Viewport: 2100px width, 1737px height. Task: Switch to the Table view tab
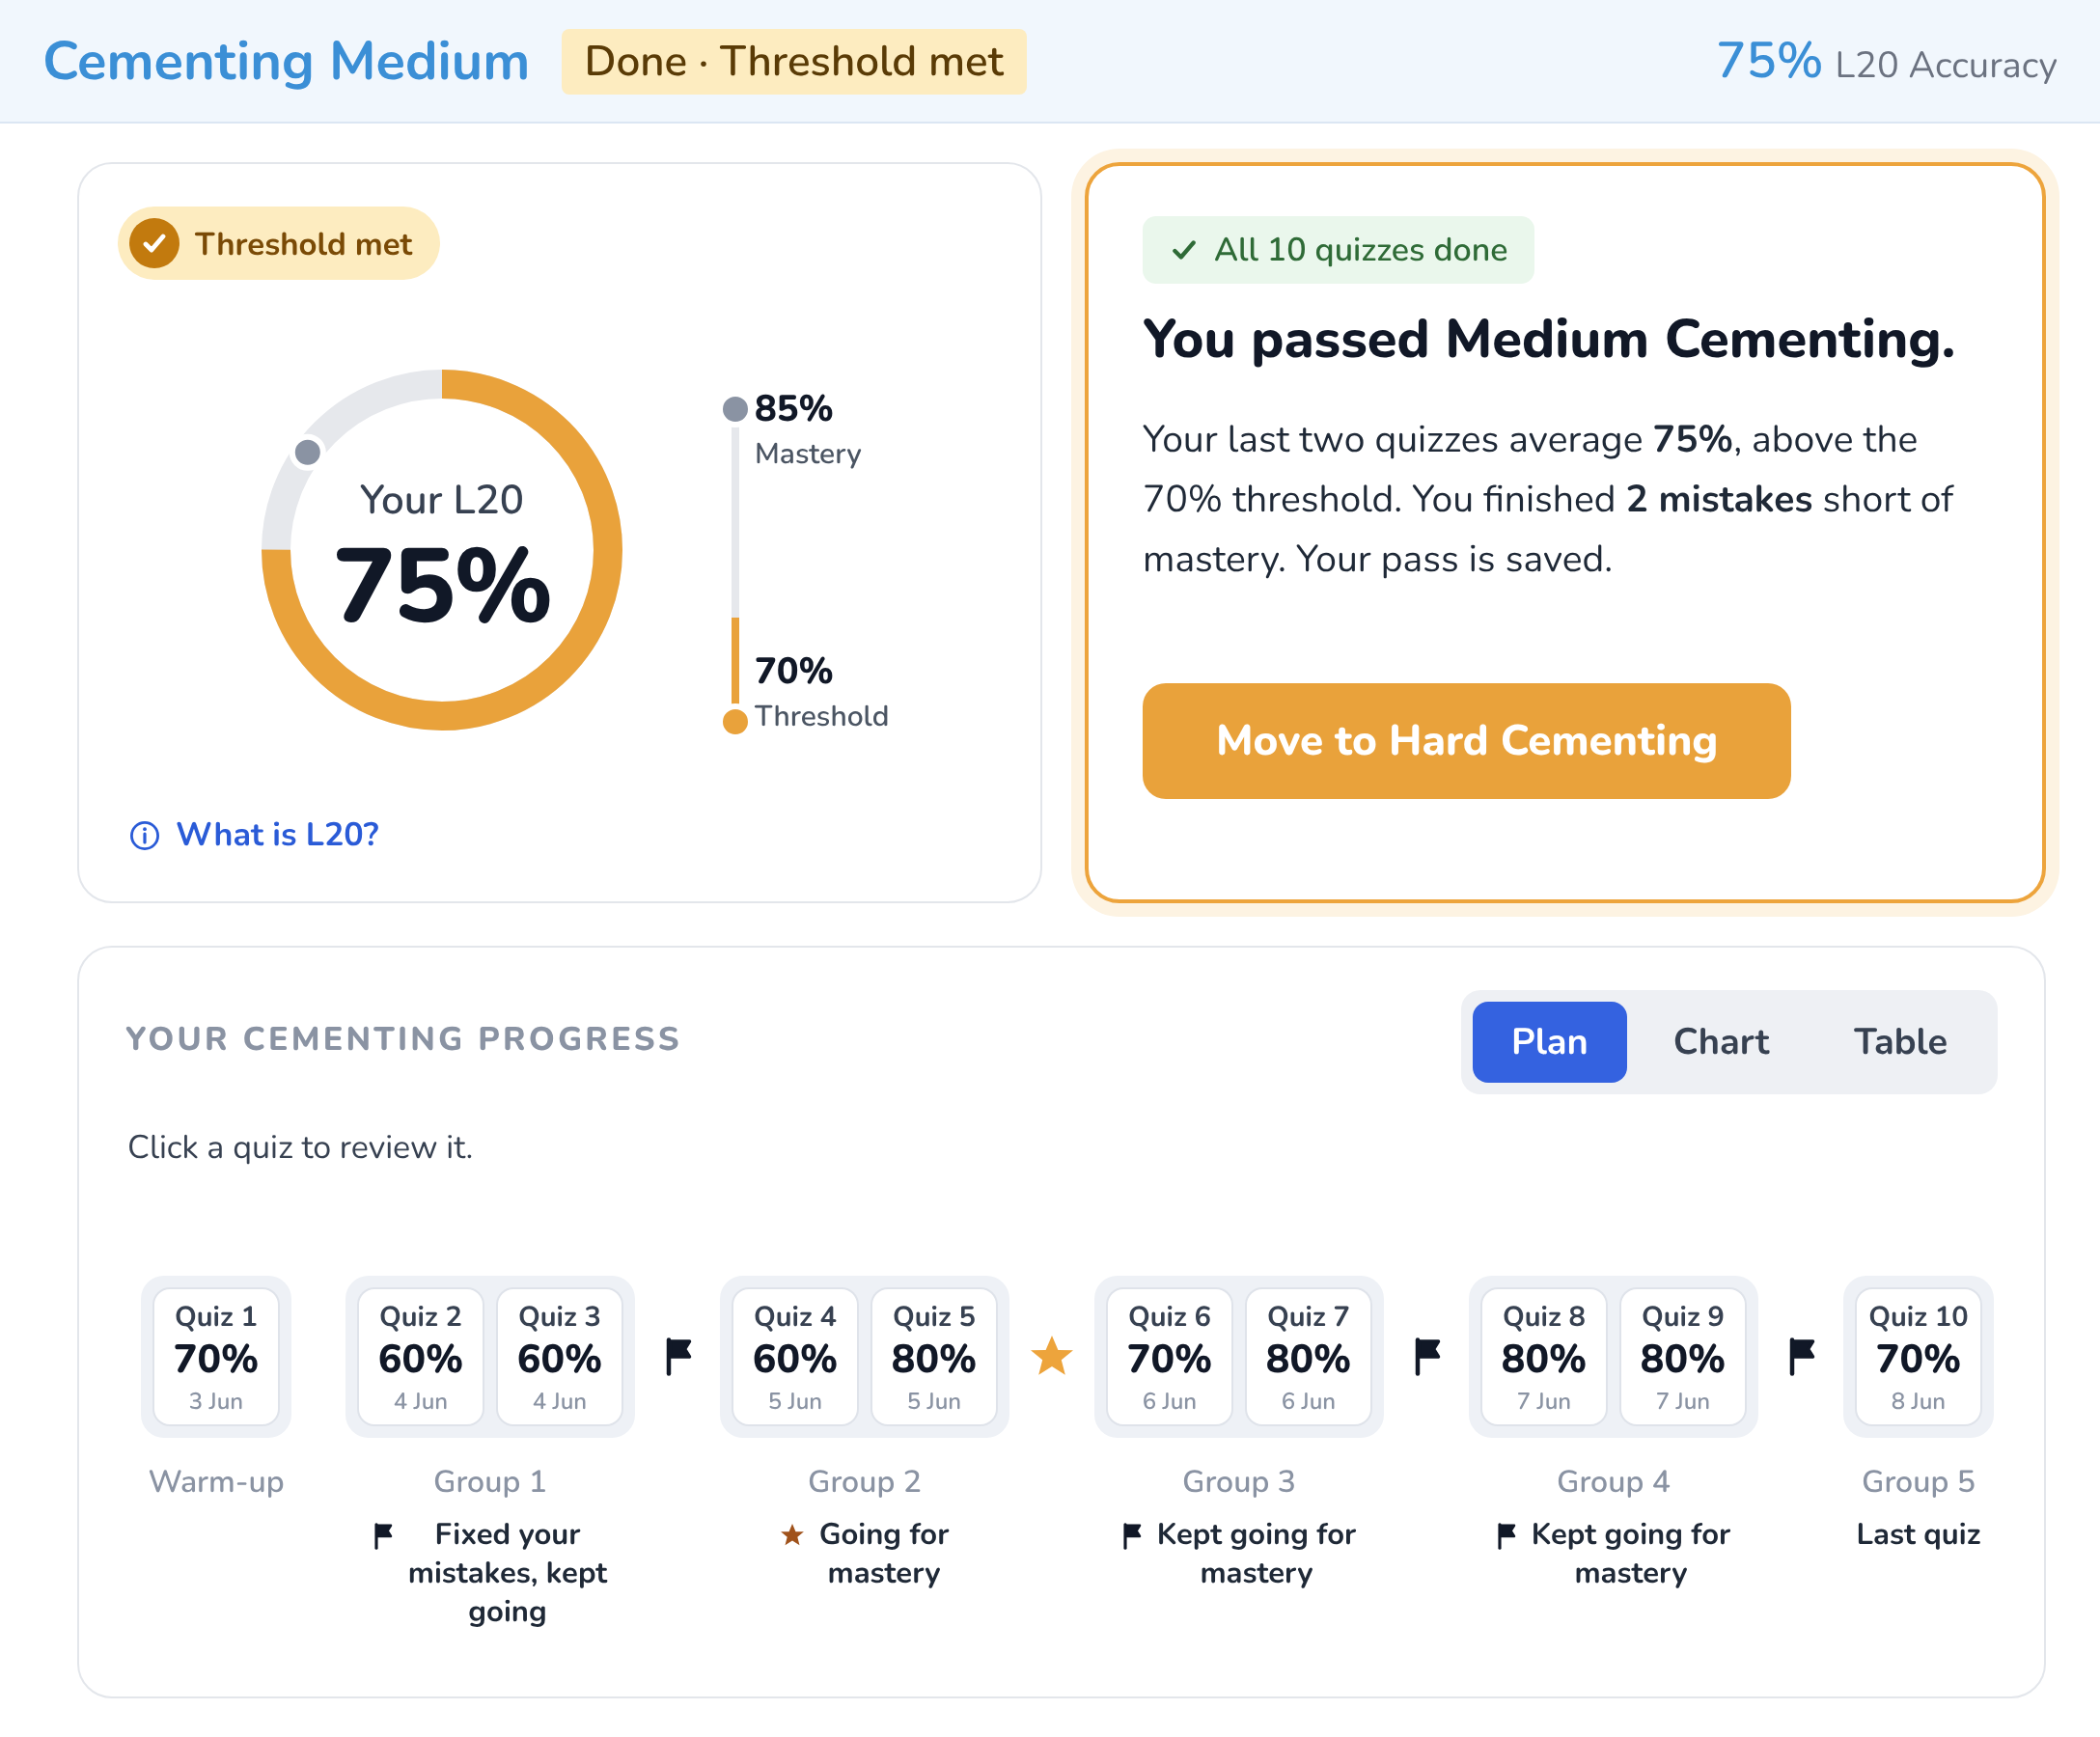1900,1041
